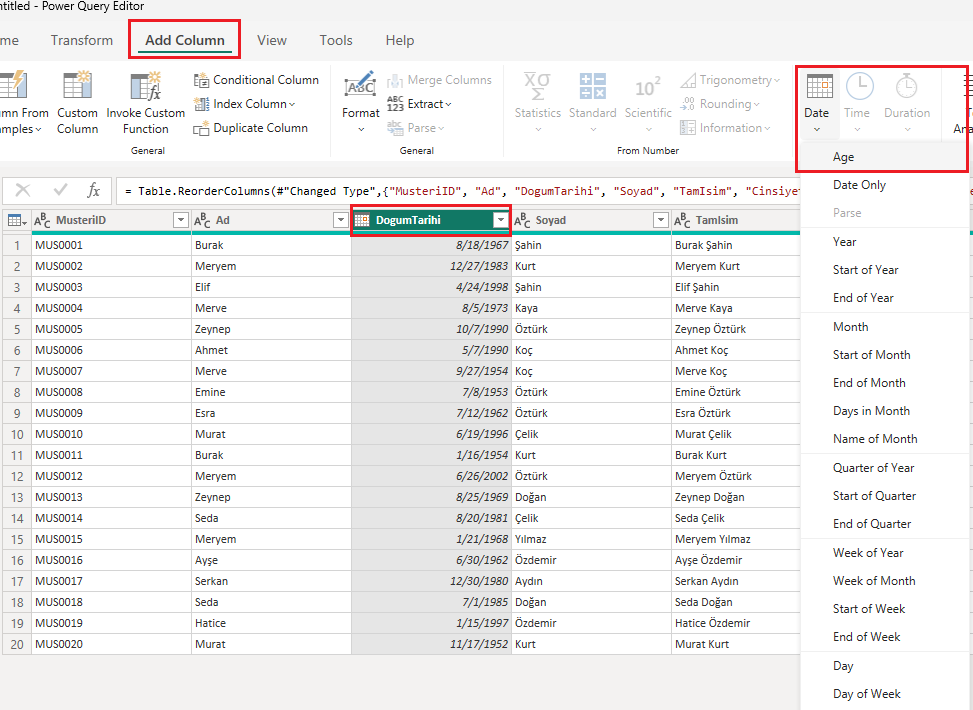Click the Duration stopwatch icon
973x710 pixels.
[906, 86]
